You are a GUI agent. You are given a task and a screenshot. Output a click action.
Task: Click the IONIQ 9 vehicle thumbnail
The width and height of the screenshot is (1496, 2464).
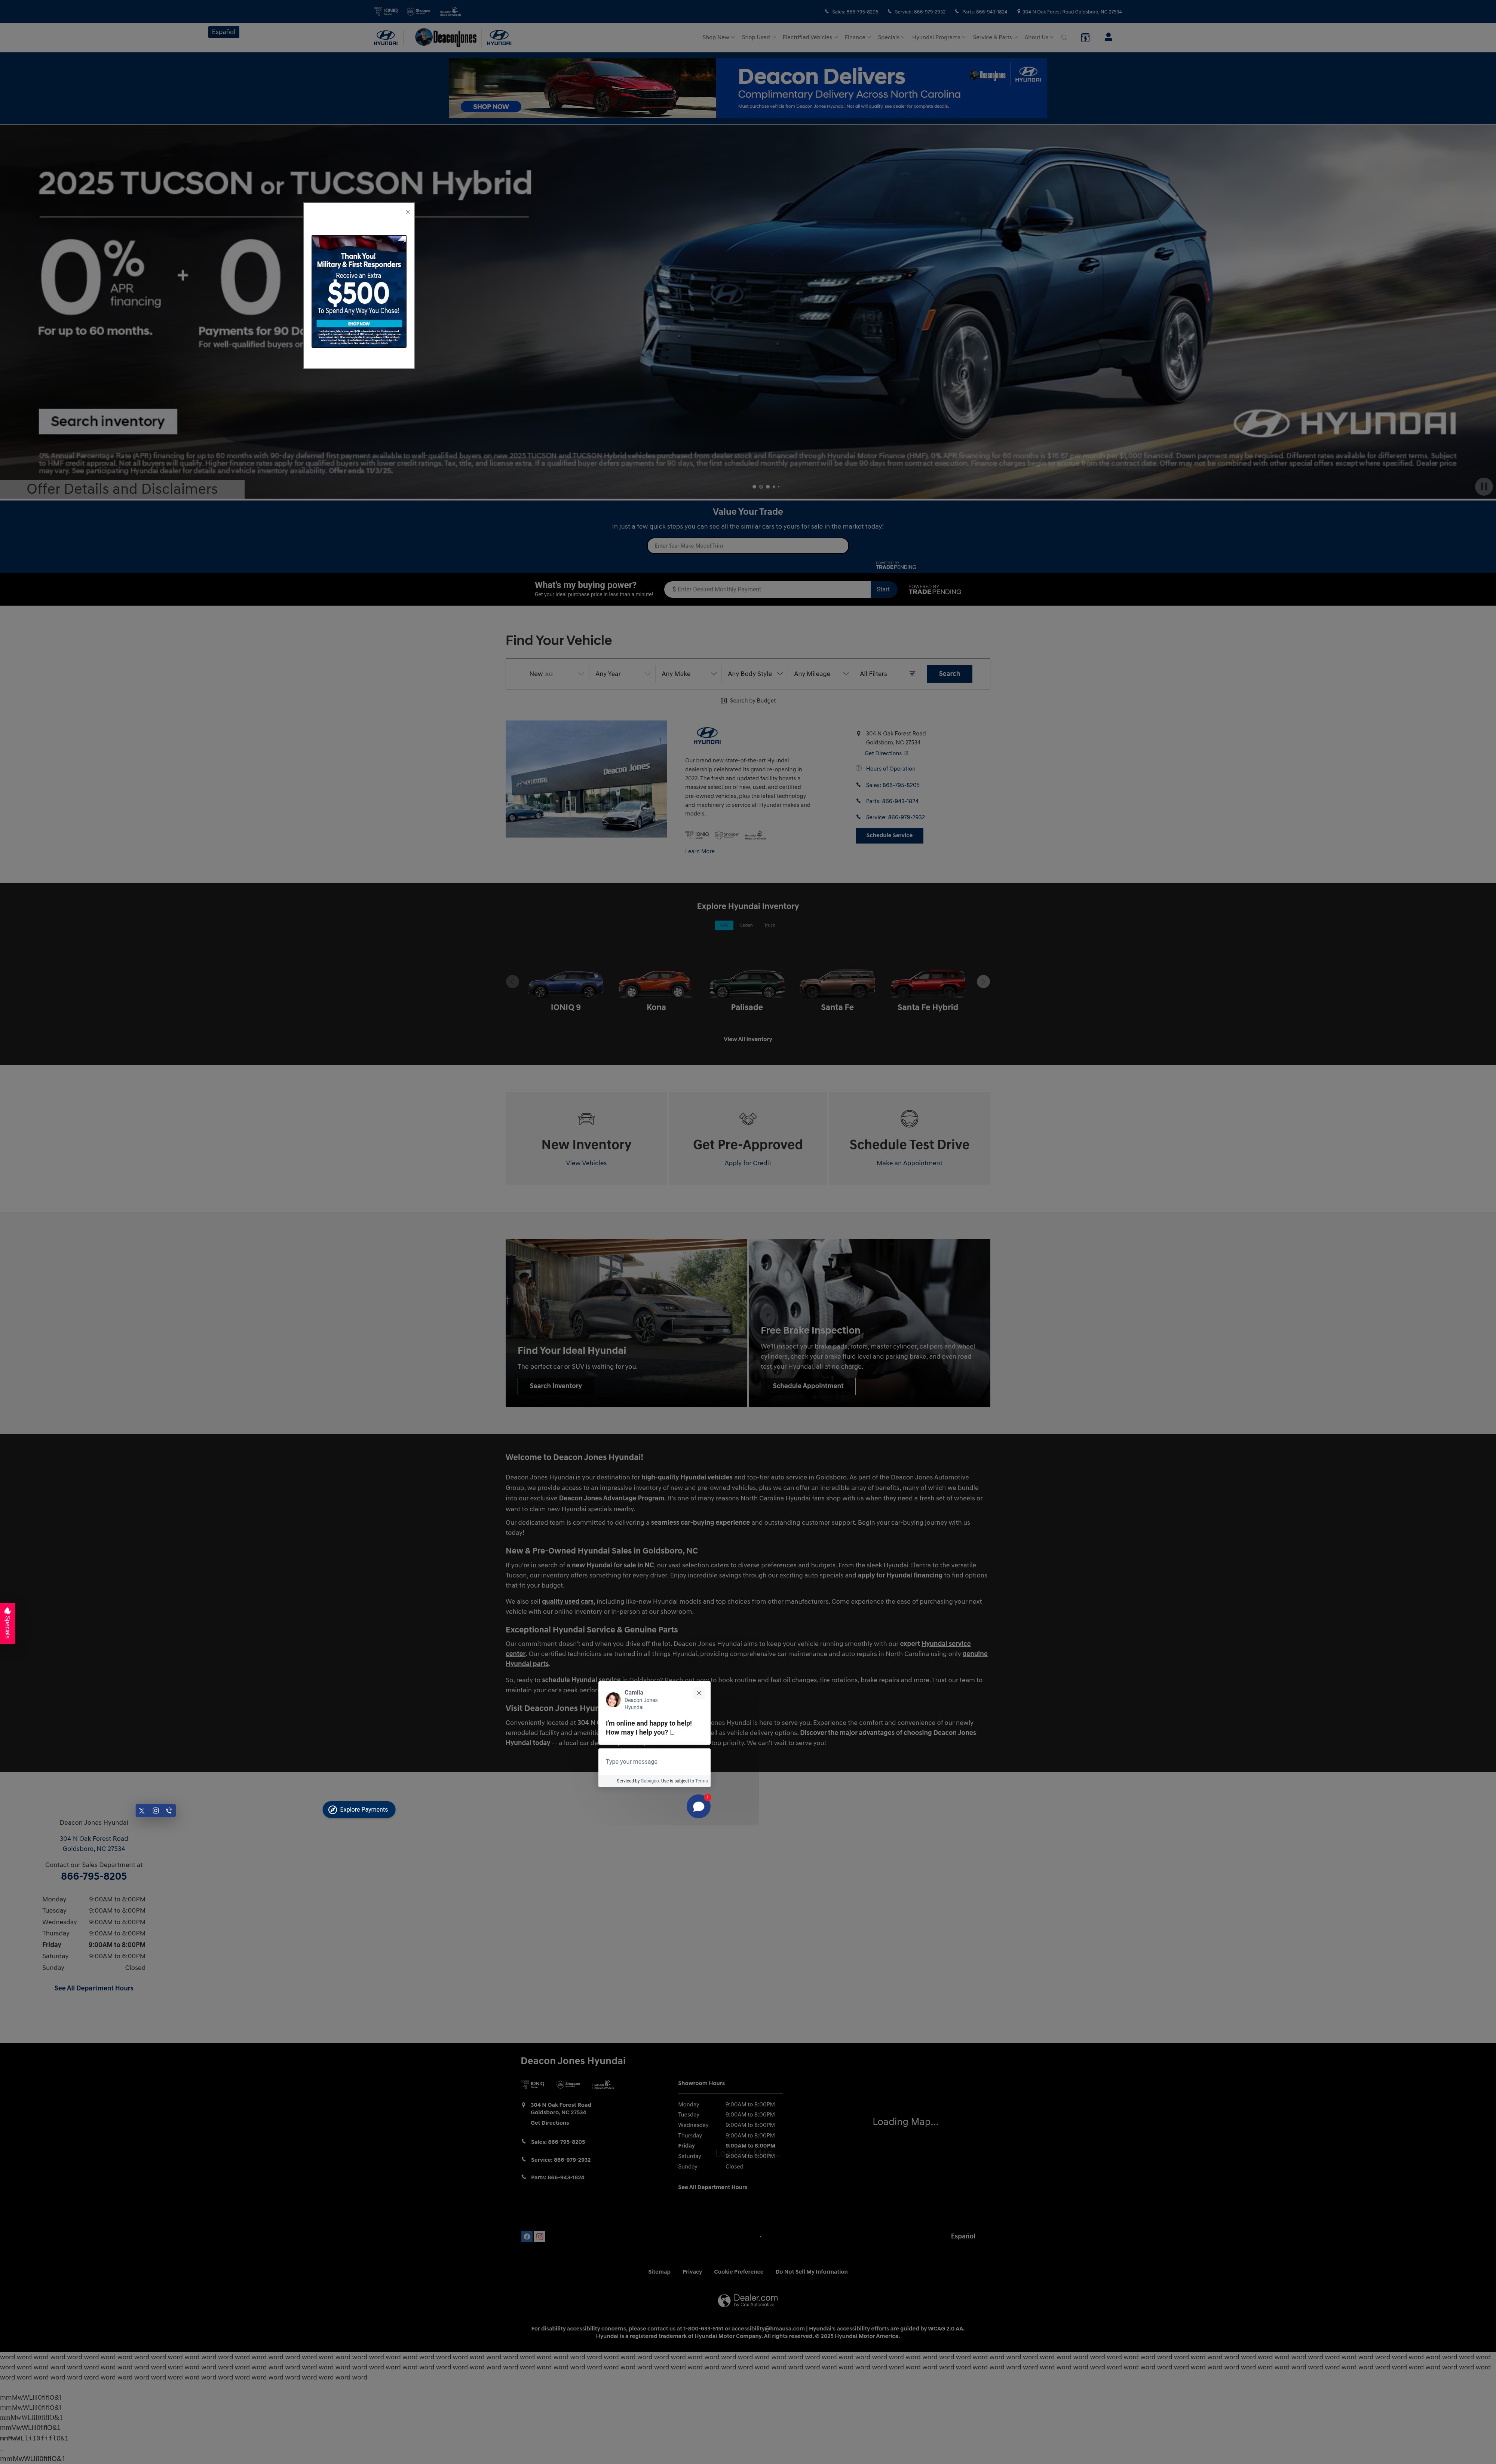click(565, 984)
